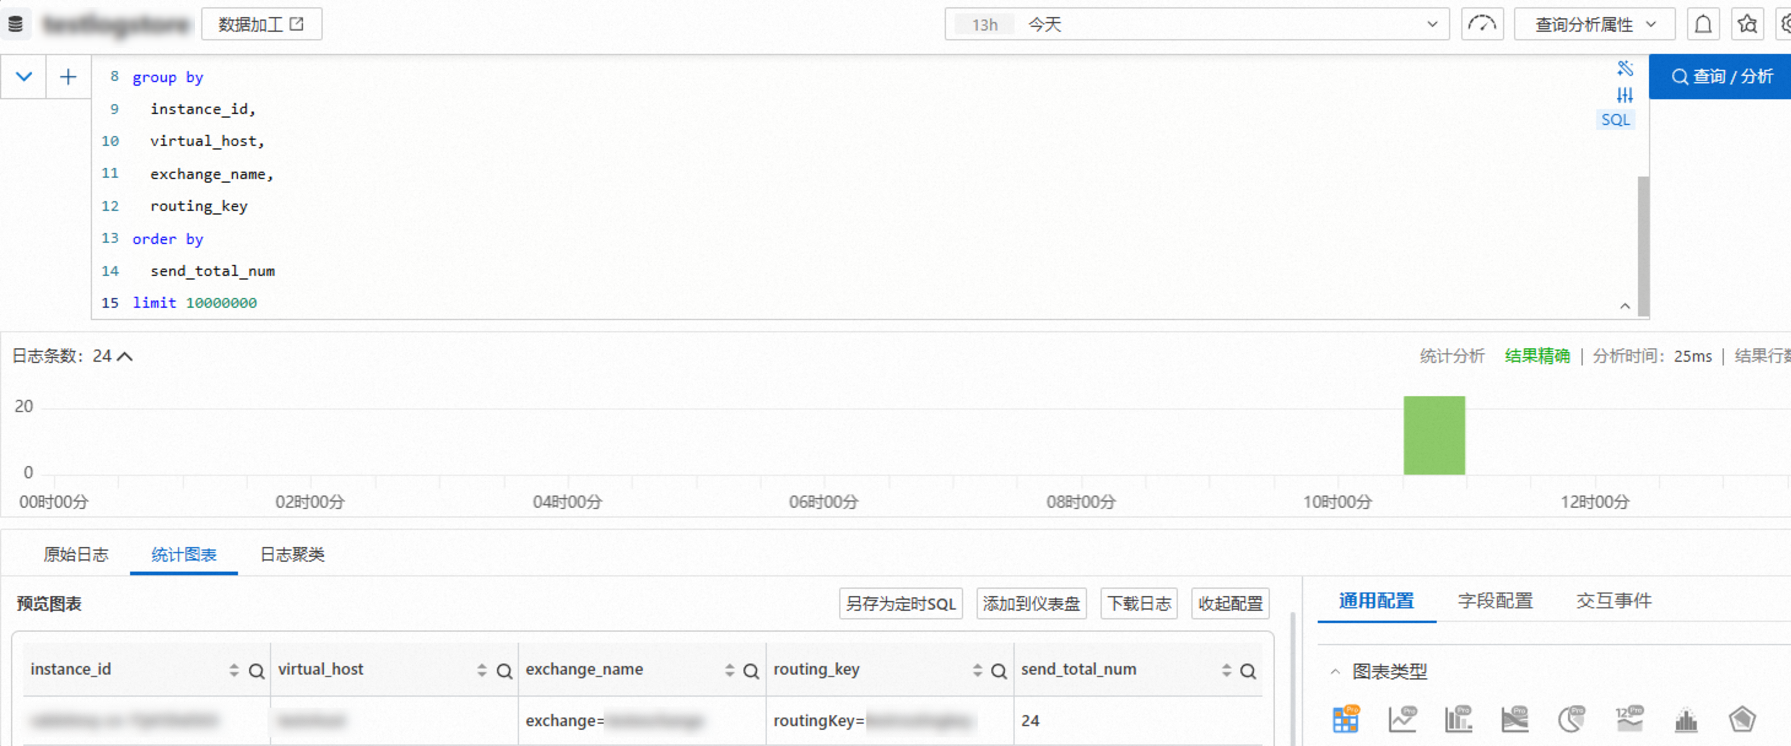Click the logstore database icon
Screen dimensions: 1791x746
click(16, 24)
